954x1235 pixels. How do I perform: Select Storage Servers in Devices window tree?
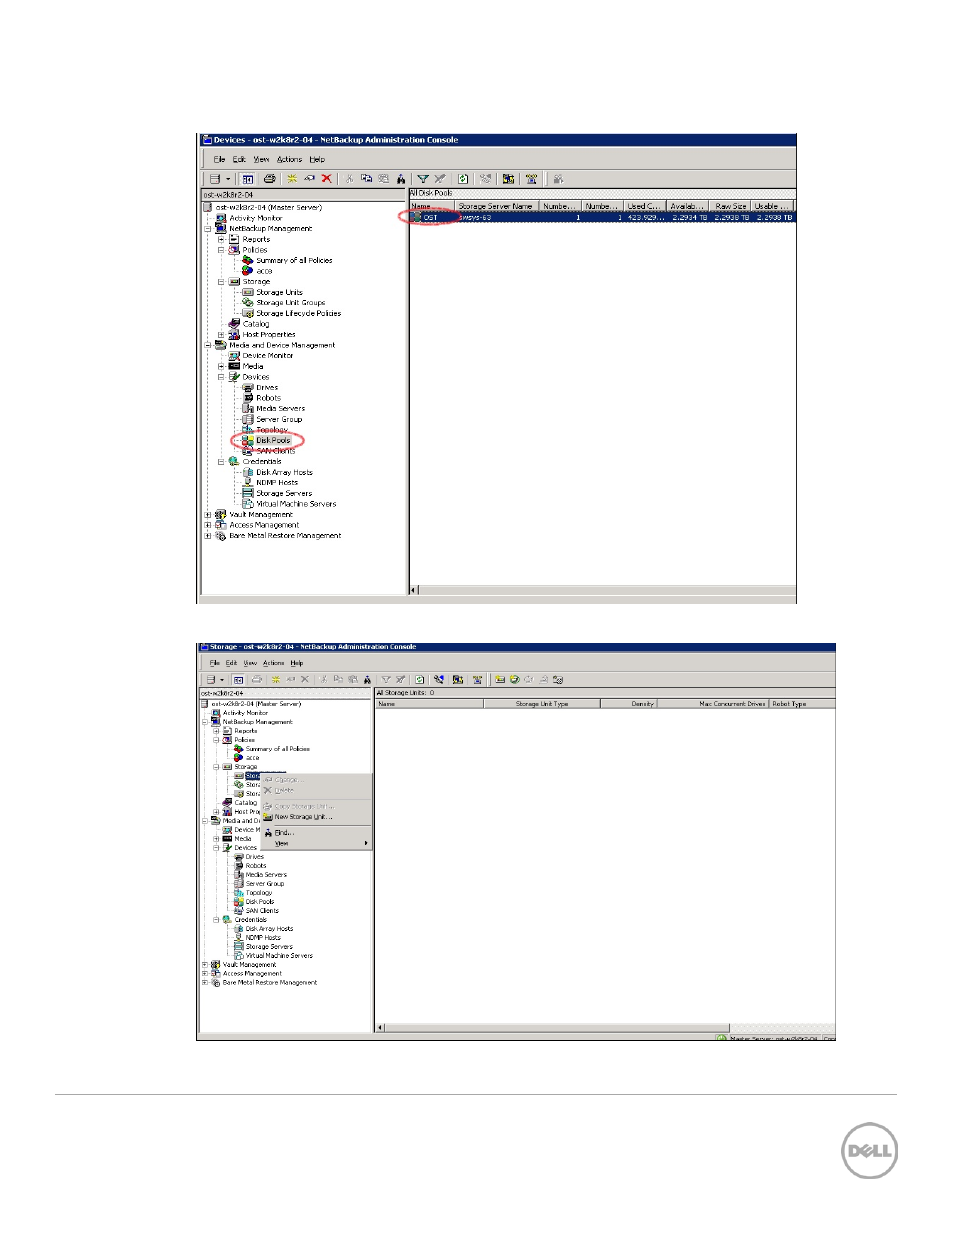[284, 493]
